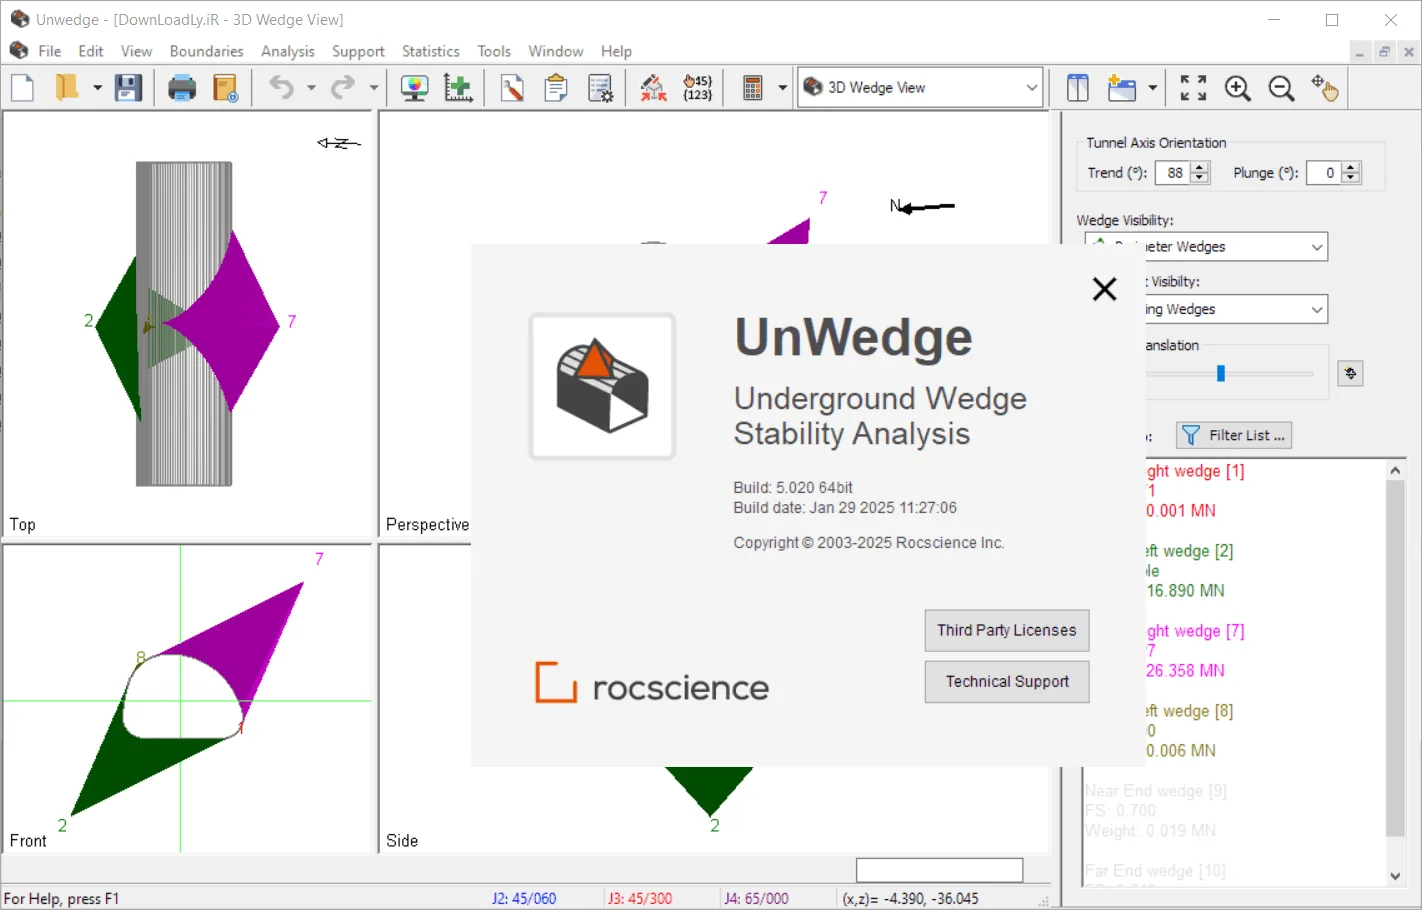The height and width of the screenshot is (910, 1422).
Task: Click the zoom in magnifier
Action: pos(1237,88)
